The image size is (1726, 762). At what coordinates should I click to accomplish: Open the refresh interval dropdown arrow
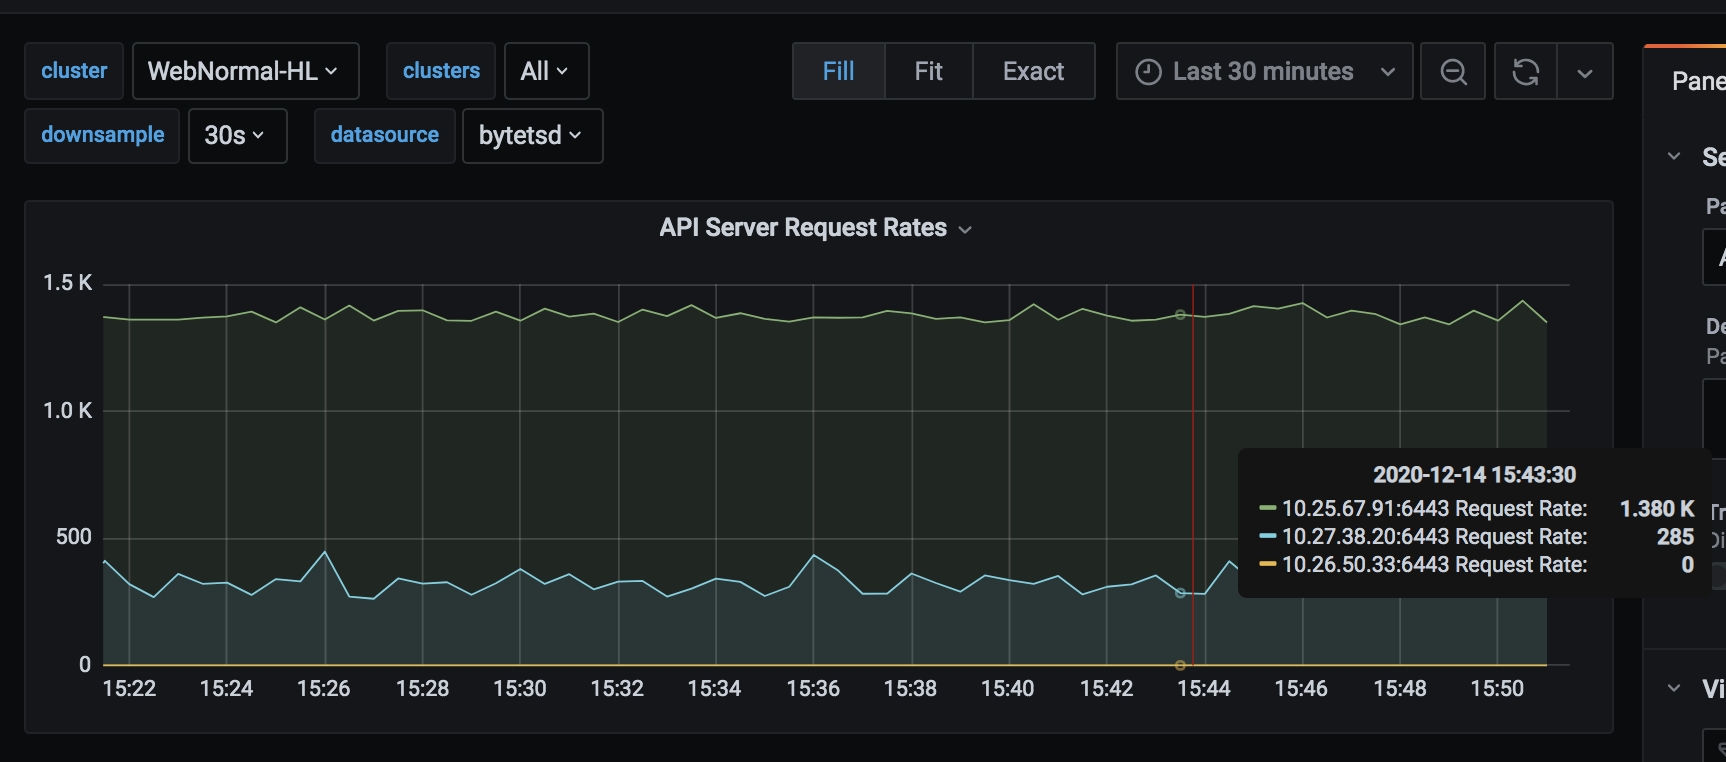[x=1585, y=71]
